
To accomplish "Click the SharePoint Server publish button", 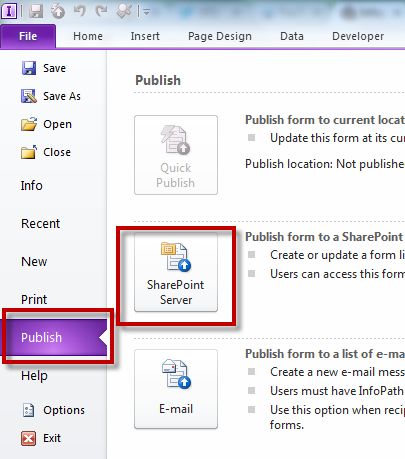I will coord(176,272).
